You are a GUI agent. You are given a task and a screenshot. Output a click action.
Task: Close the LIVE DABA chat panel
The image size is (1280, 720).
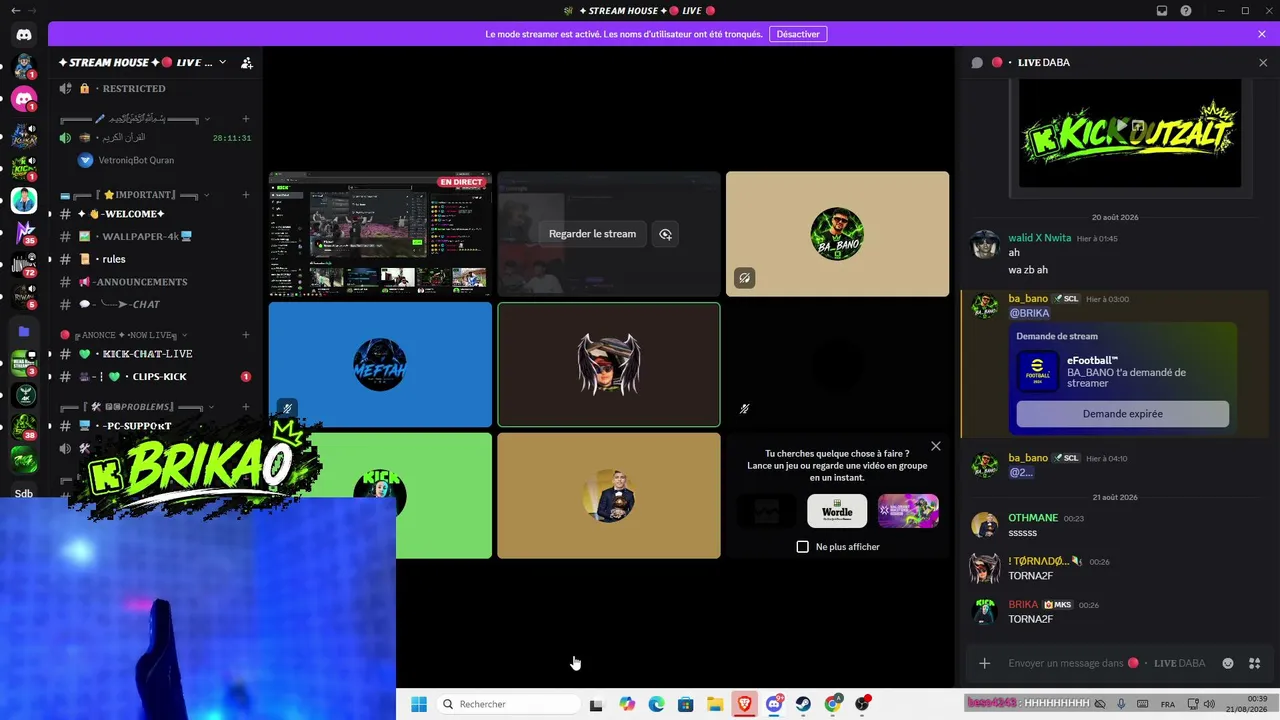pos(1263,62)
